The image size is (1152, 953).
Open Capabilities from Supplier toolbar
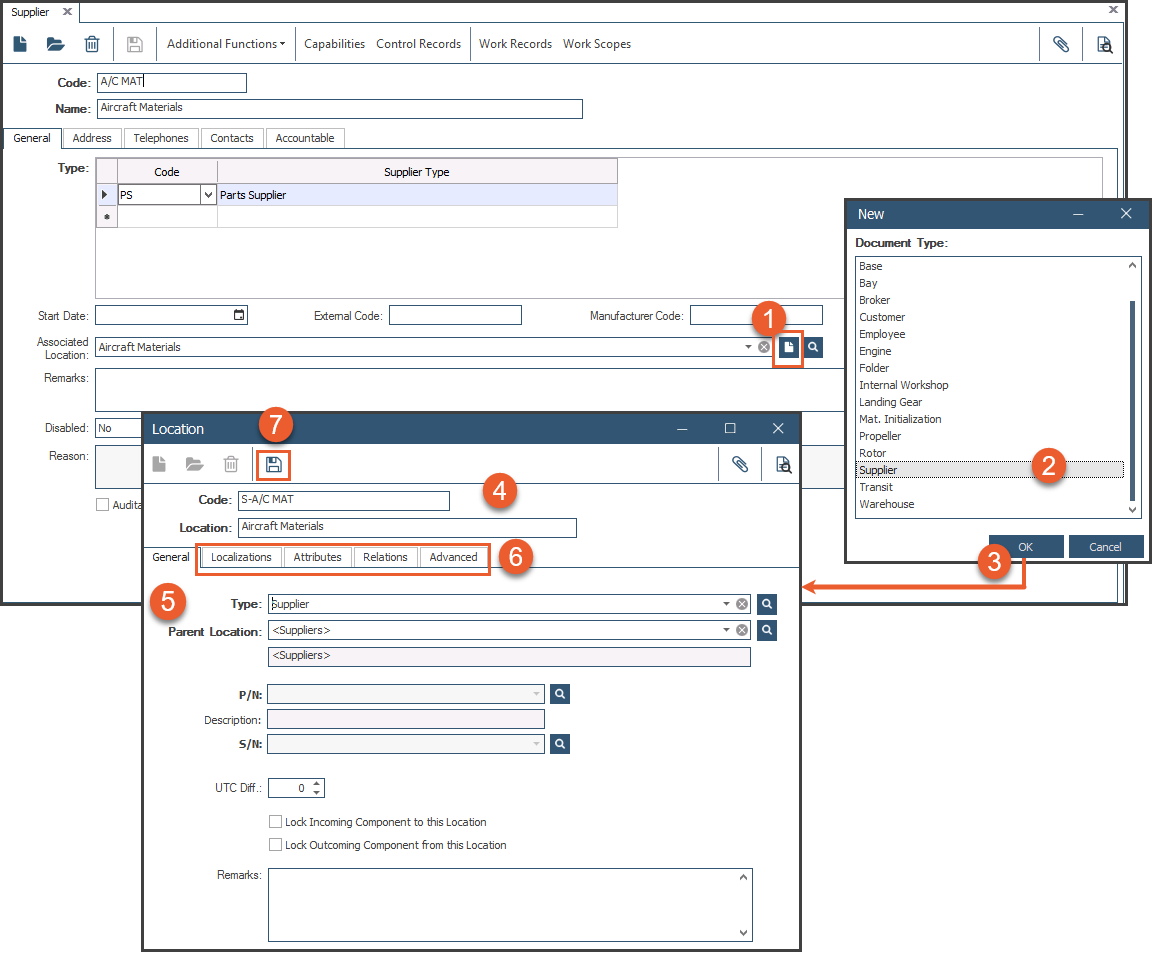click(x=334, y=44)
